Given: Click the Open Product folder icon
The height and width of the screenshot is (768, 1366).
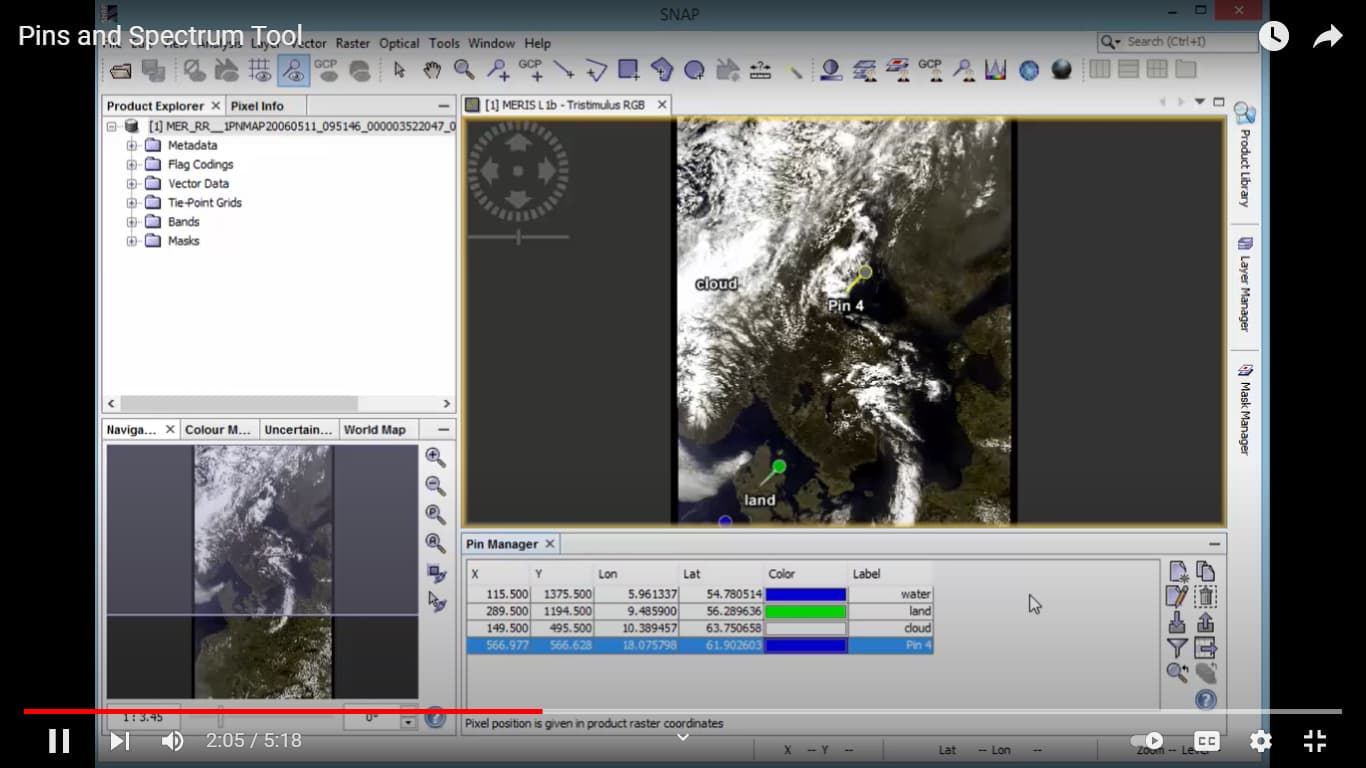Looking at the screenshot, I should click(x=121, y=70).
